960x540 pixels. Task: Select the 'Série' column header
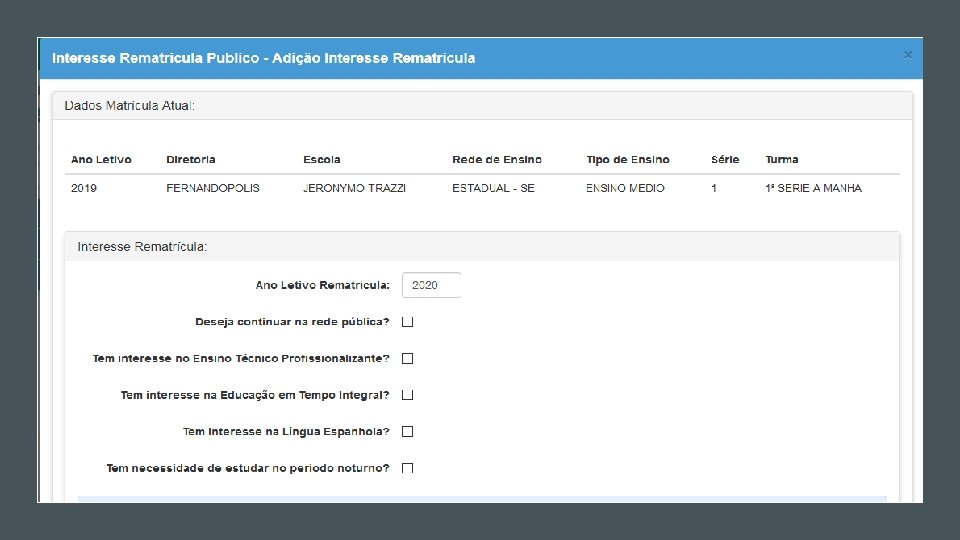[x=725, y=160]
